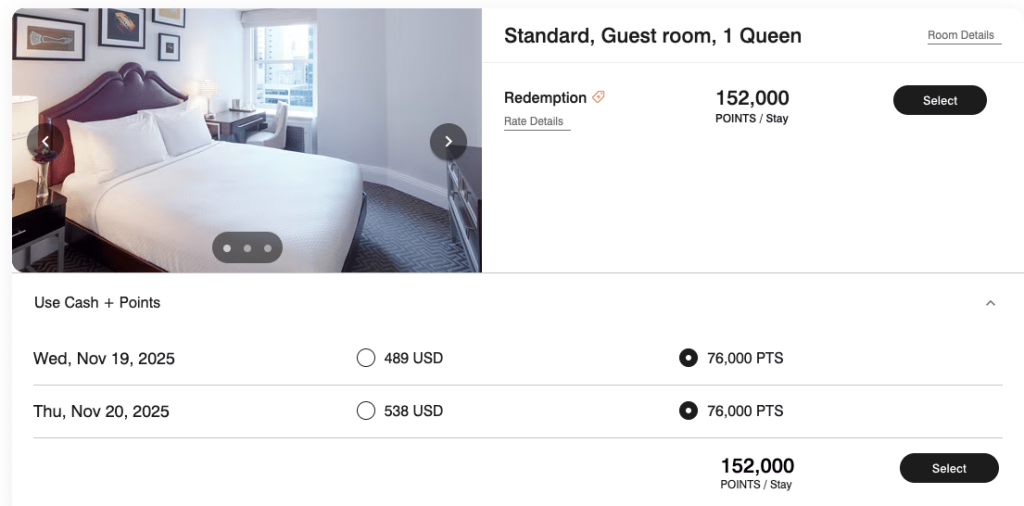Choose 489 USD for Wed, Nov 19
Screen dimensions: 1024x506
[366, 358]
